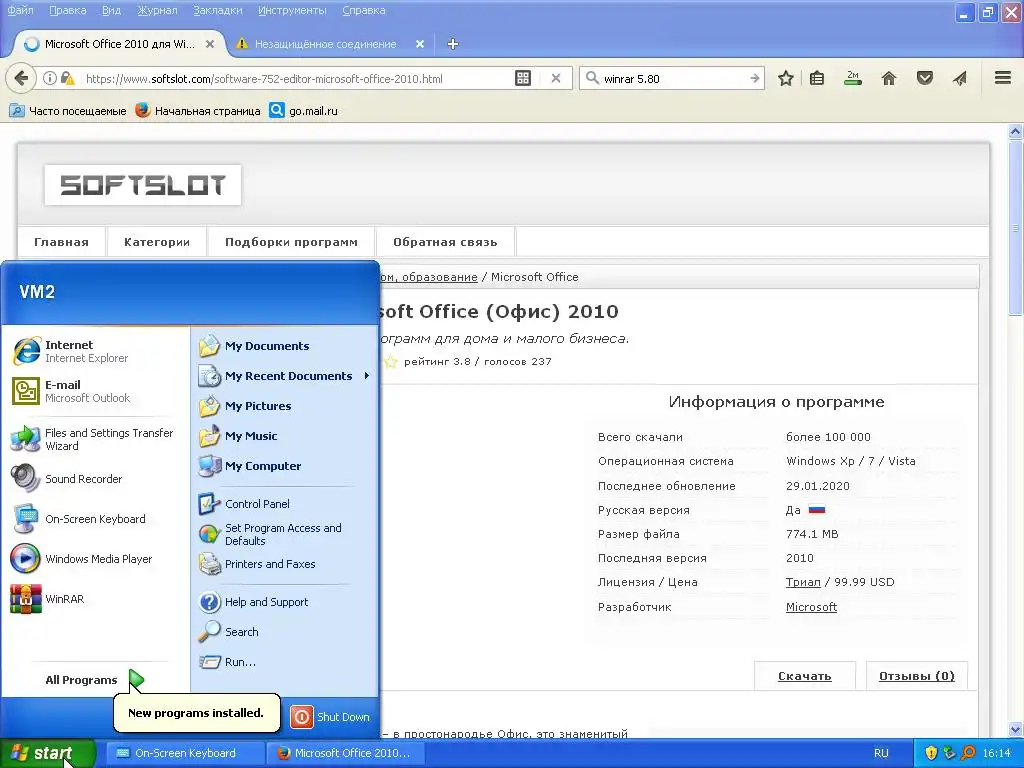1024x768 pixels.
Task: Click the address bar URL field
Action: [x=294, y=78]
